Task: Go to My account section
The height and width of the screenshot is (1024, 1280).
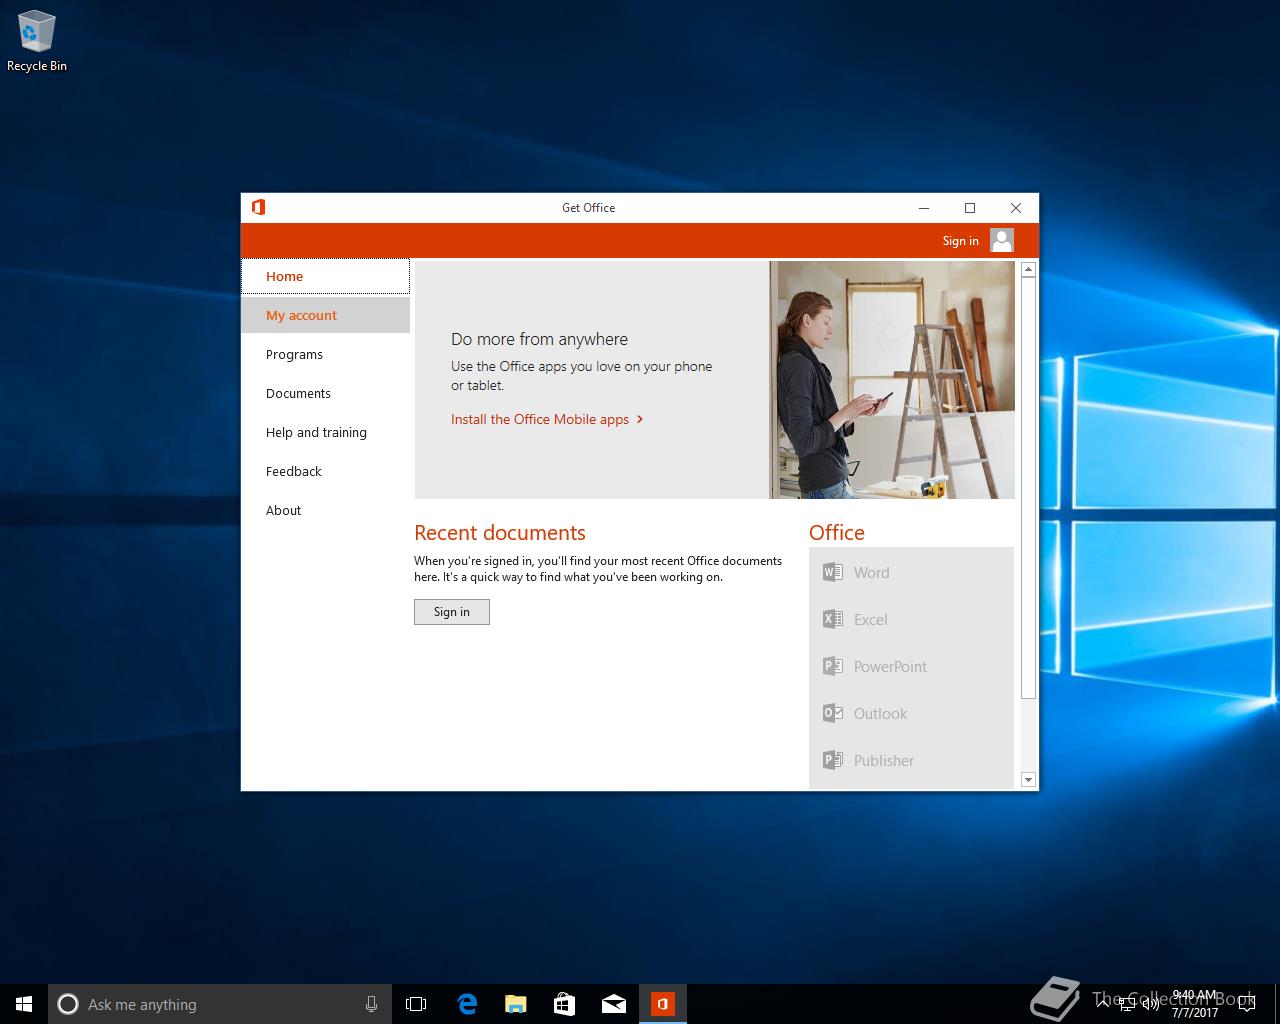Action: [x=325, y=315]
